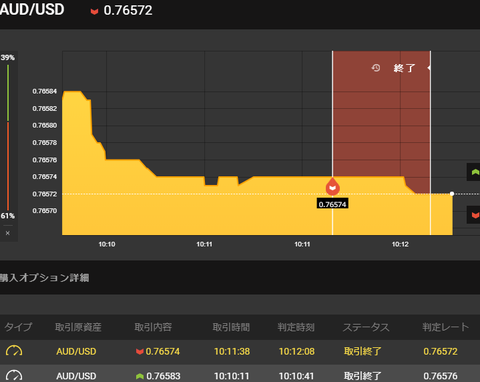Image resolution: width=480 pixels, height=382 pixels.
Task: Click the タイプ column header
Action: pyautogui.click(x=18, y=327)
